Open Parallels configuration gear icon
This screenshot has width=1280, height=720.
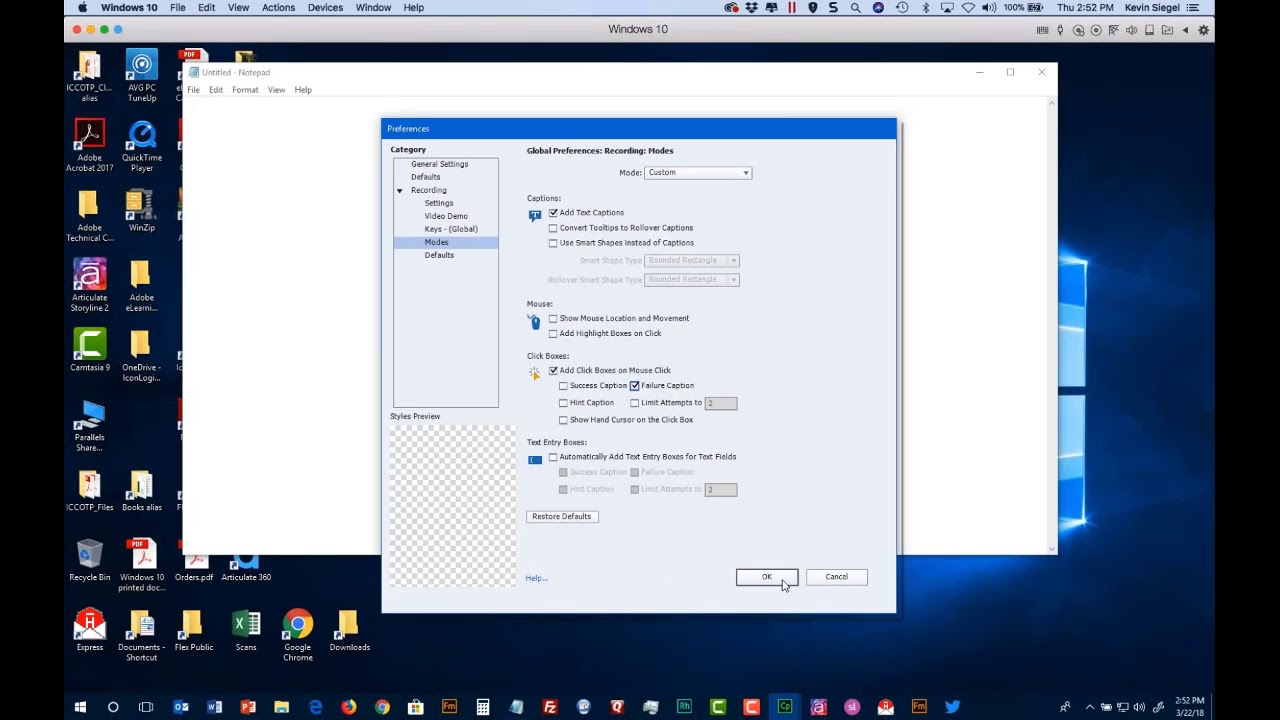click(1203, 29)
